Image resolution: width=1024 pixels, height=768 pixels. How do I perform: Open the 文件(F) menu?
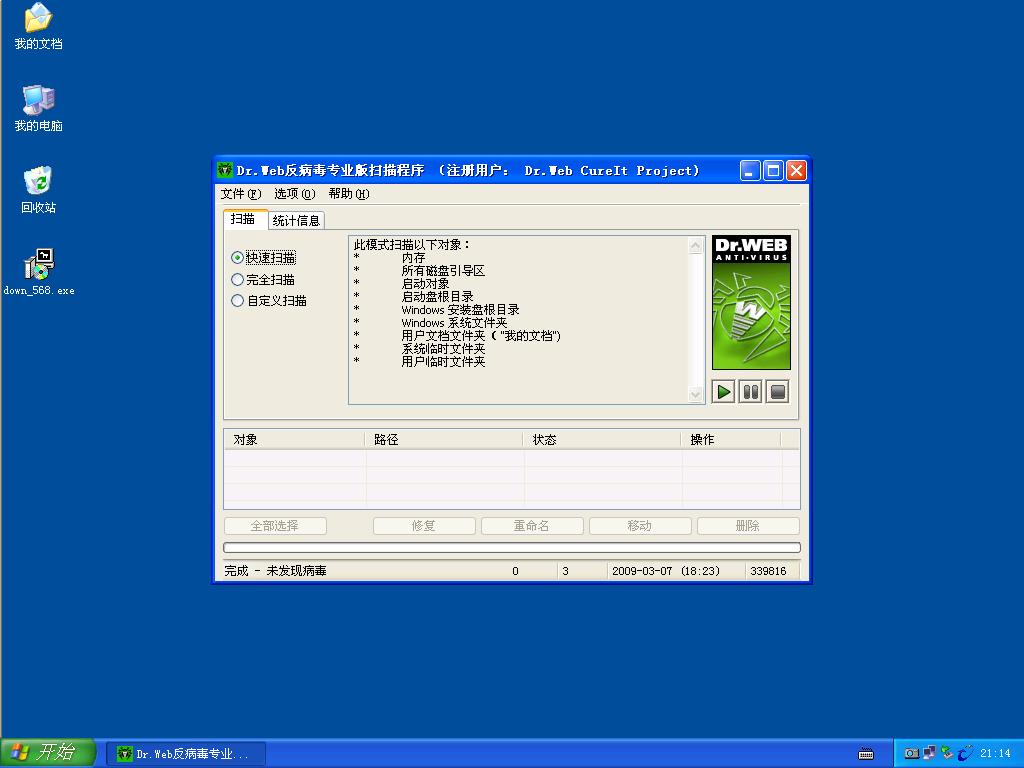pos(241,194)
